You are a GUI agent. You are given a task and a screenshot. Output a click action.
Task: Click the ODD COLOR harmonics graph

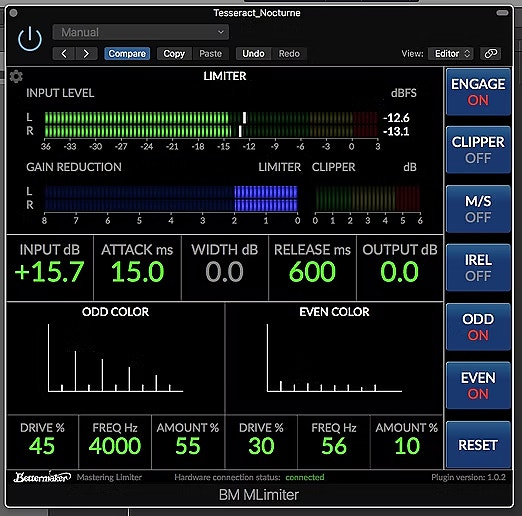pos(115,358)
